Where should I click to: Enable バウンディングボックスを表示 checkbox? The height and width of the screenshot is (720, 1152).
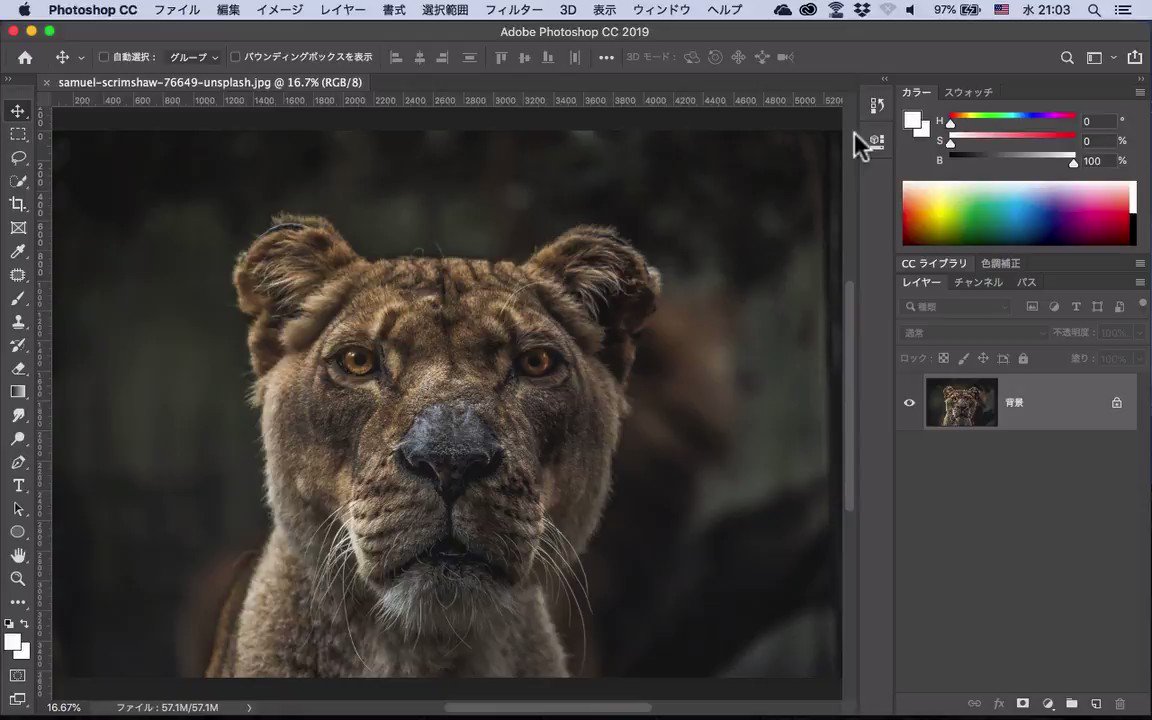(235, 58)
